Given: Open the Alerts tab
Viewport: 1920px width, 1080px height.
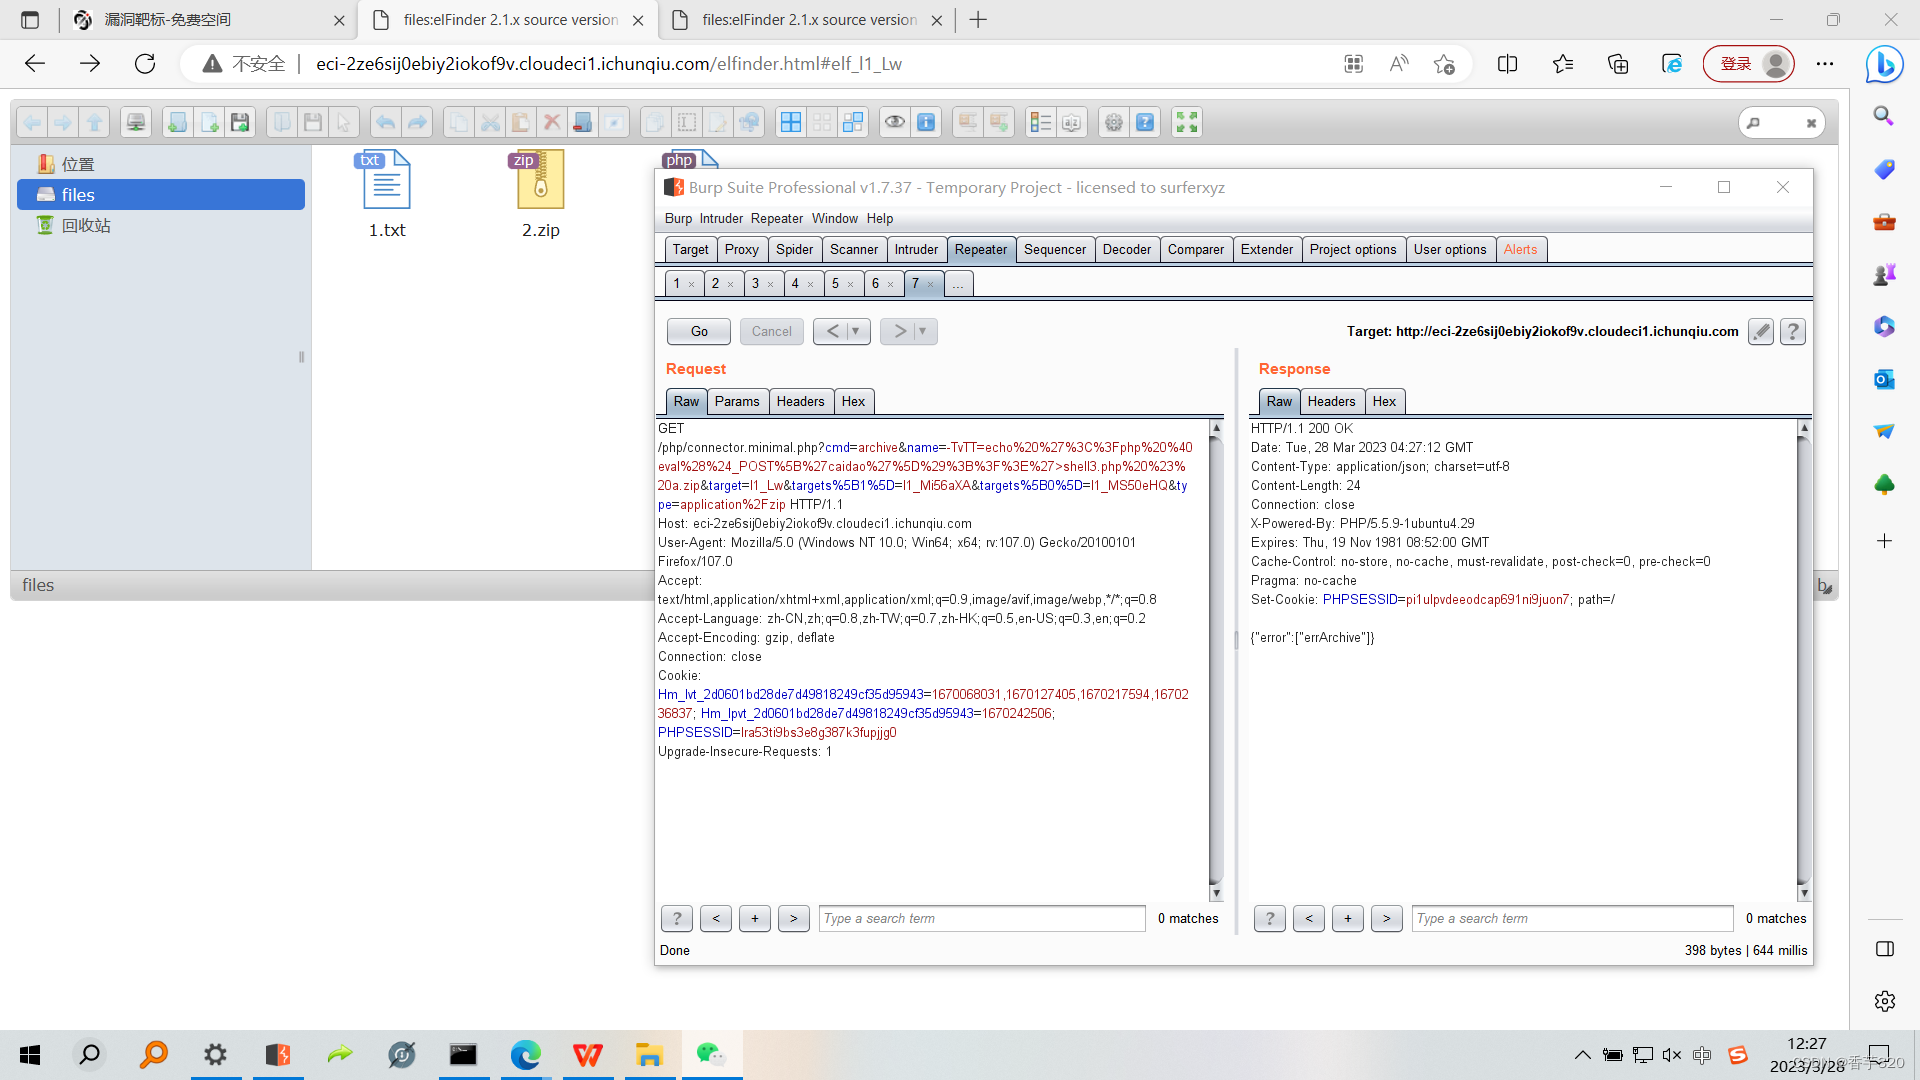Looking at the screenshot, I should click(1521, 250).
